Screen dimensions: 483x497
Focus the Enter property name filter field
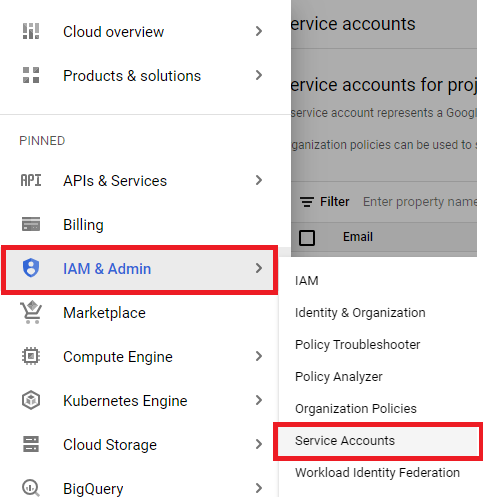(420, 202)
